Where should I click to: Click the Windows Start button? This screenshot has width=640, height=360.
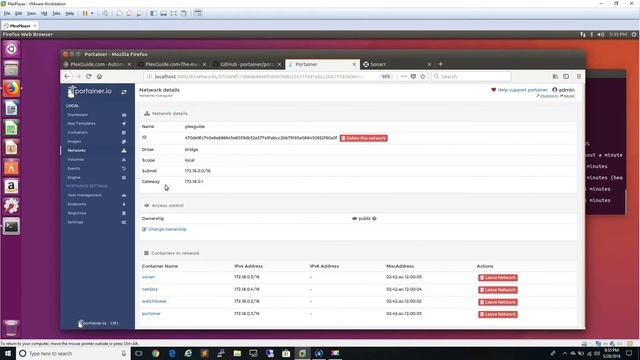pyautogui.click(x=8, y=353)
